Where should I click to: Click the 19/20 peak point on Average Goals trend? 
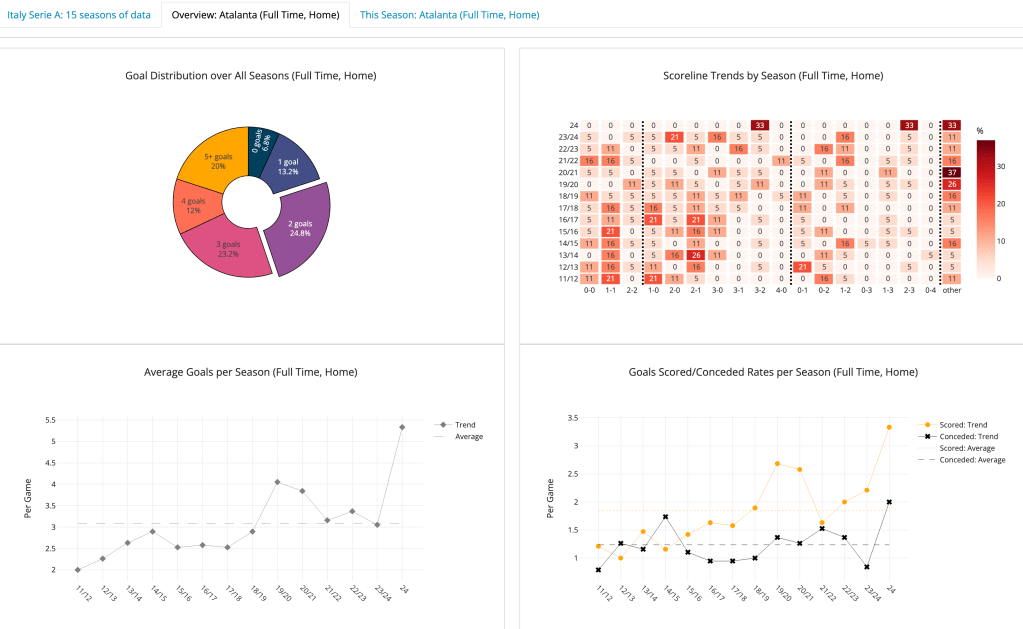pos(277,482)
